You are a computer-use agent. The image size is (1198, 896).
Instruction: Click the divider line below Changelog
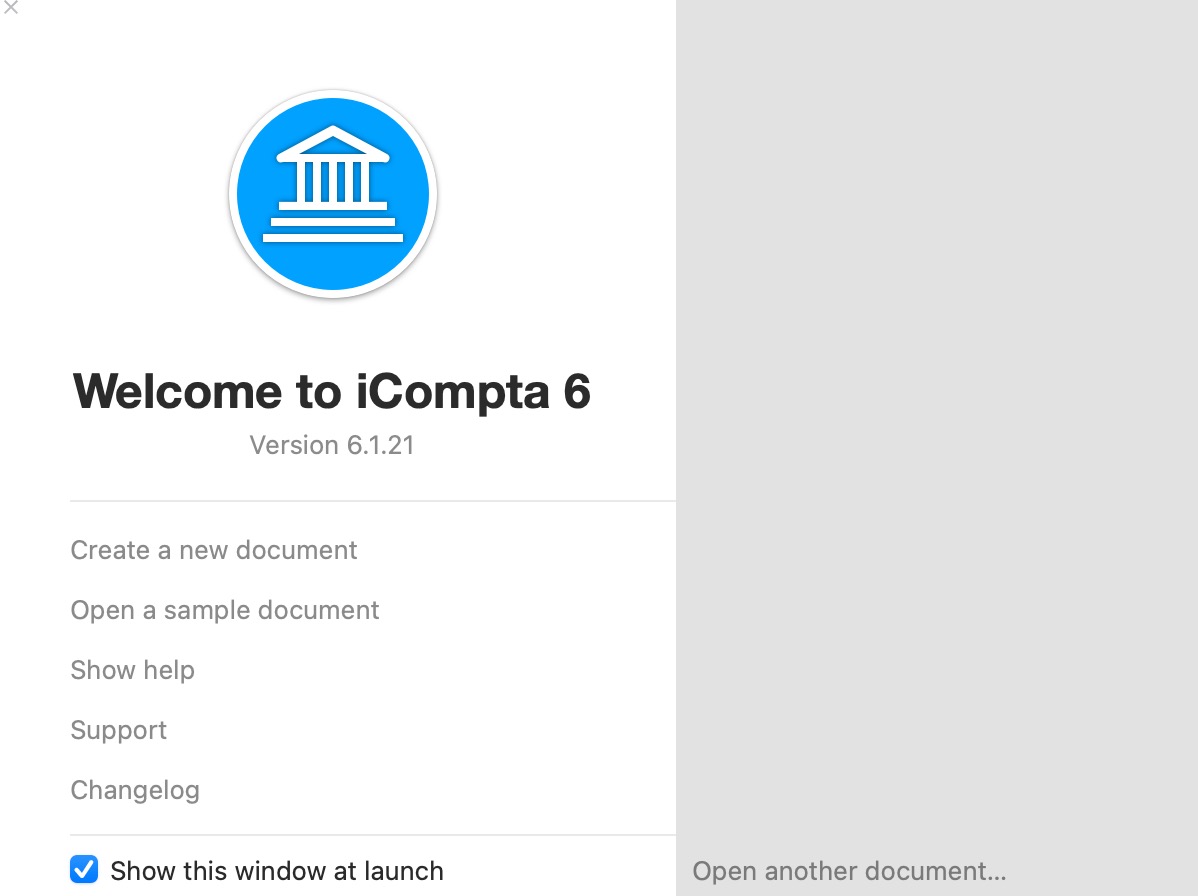(x=373, y=835)
